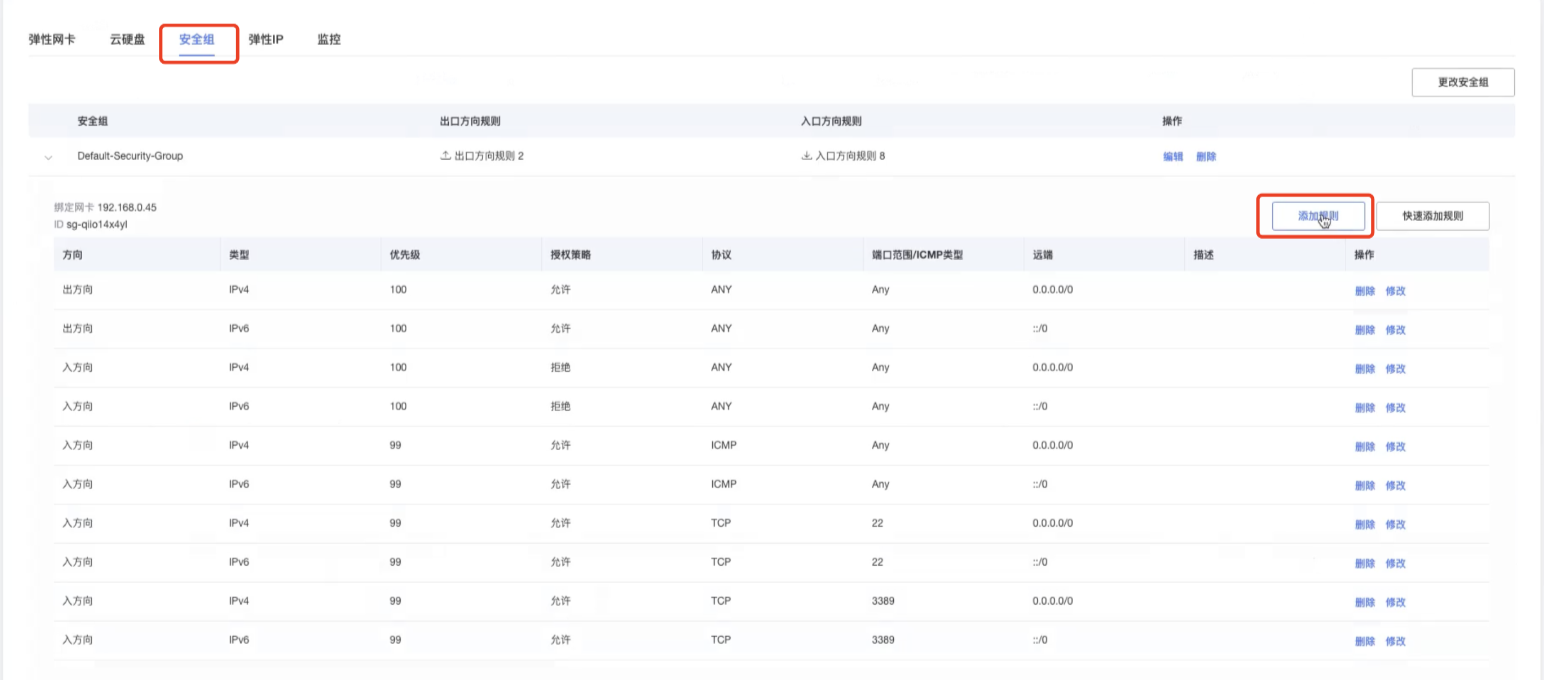Screen dimensions: 1544x680
Task: Open the 弹性网卡 tab
Action: (x=51, y=40)
